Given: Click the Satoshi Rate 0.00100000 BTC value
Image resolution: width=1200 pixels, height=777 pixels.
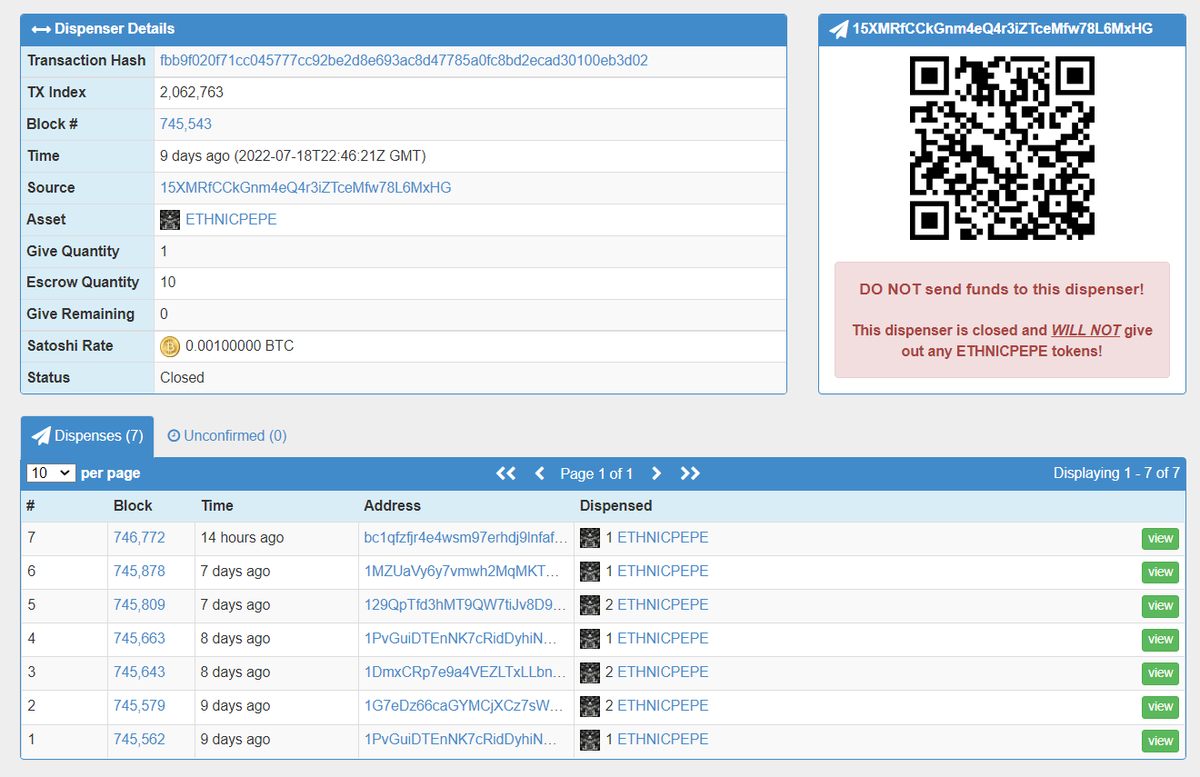Looking at the screenshot, I should click(240, 346).
